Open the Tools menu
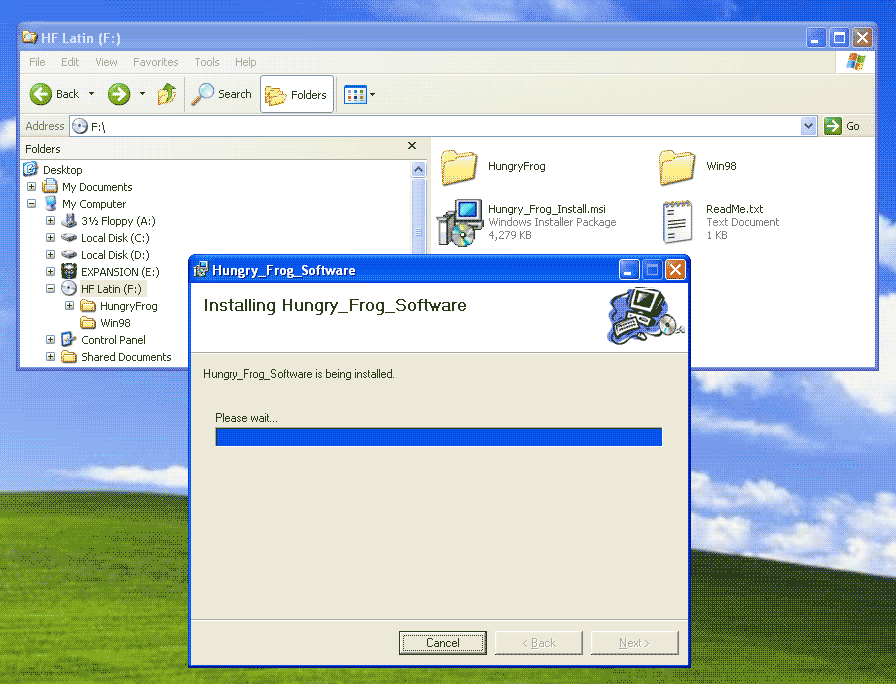Screen dimensions: 896x684 207,62
